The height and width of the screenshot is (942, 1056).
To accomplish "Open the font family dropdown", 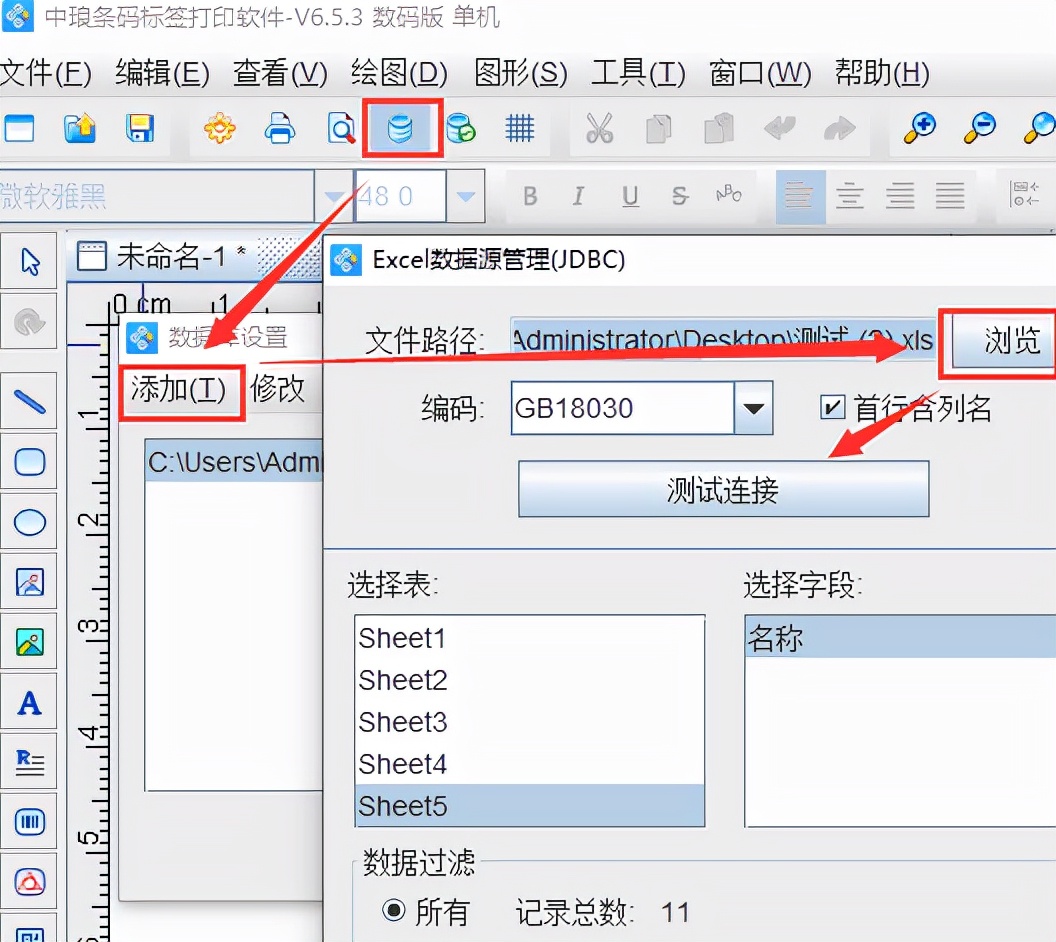I will tap(334, 195).
